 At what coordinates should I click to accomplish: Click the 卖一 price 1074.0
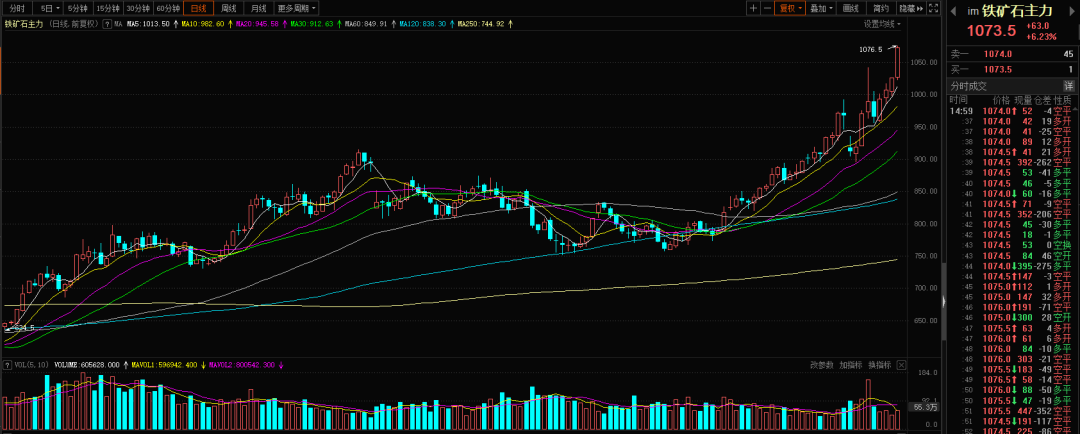(x=997, y=54)
